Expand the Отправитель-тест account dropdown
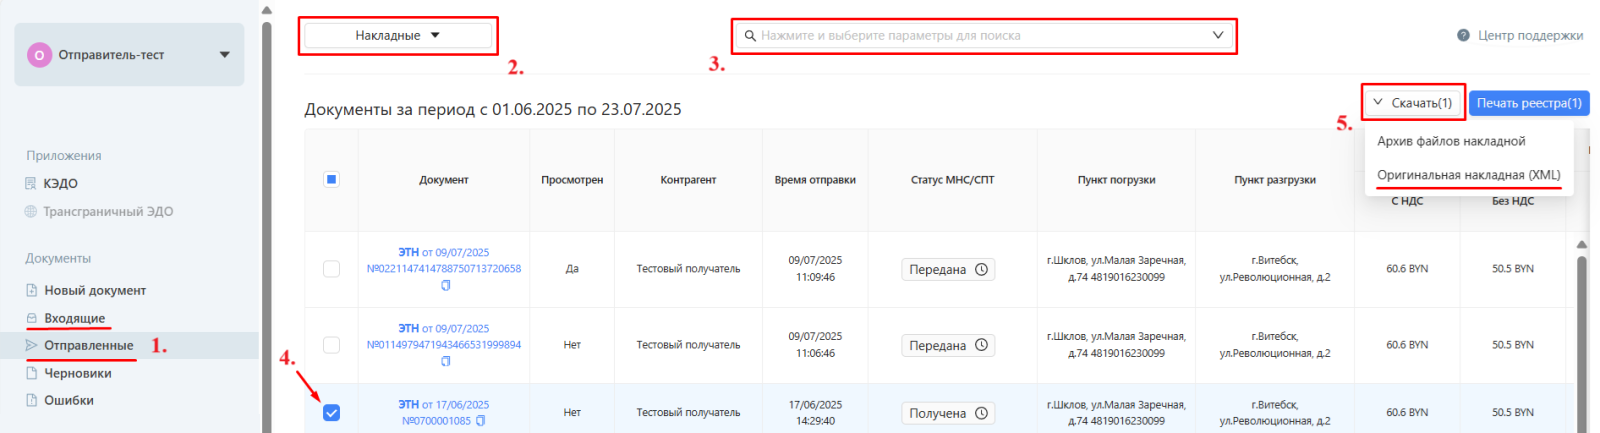Screen dimensions: 1600x433 224,55
